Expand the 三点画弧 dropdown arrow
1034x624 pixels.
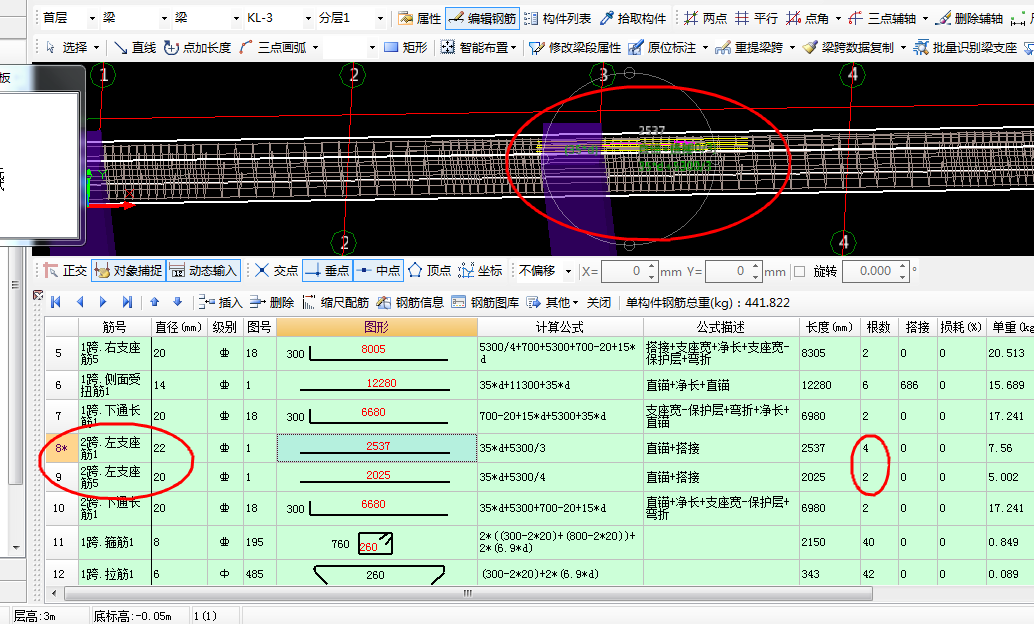pyautogui.click(x=315, y=47)
